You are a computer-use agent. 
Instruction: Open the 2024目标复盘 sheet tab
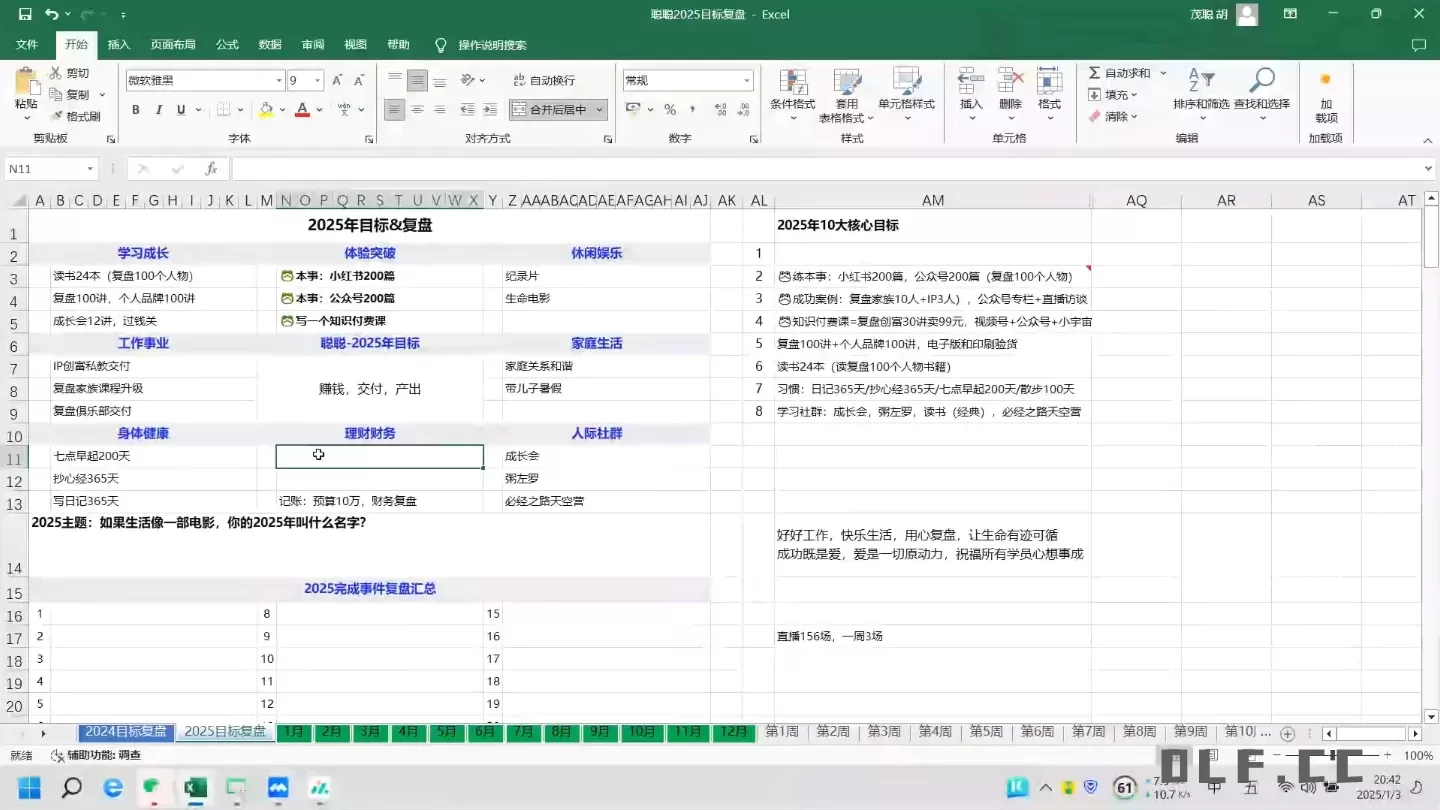(x=125, y=731)
